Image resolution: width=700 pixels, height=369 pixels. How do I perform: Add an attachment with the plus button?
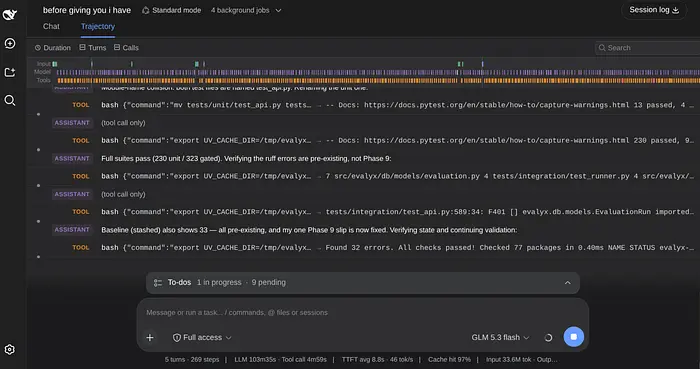[150, 338]
